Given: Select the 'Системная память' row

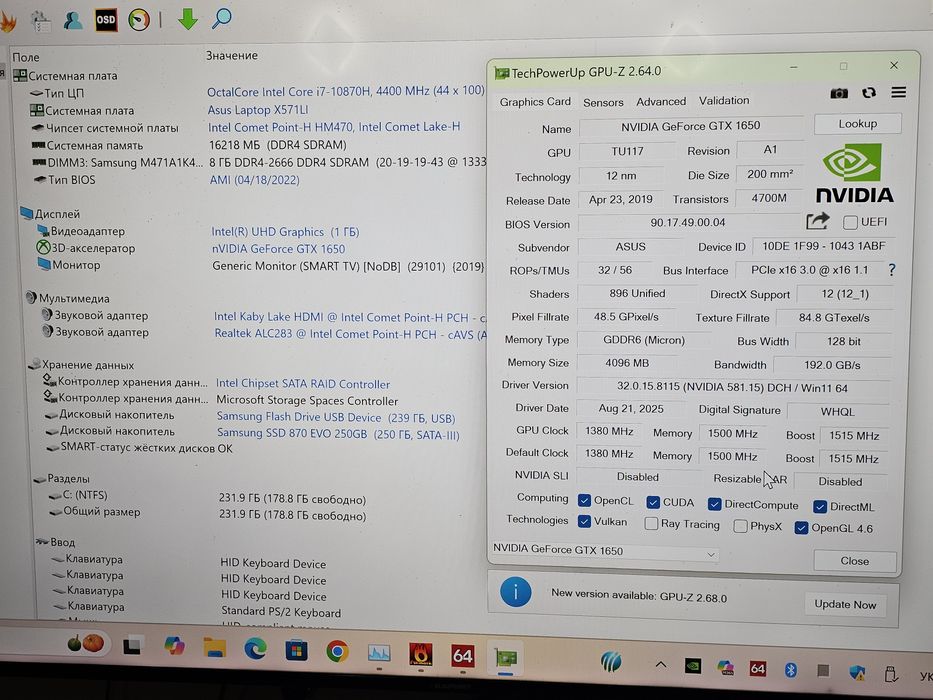Looking at the screenshot, I should (x=188, y=145).
